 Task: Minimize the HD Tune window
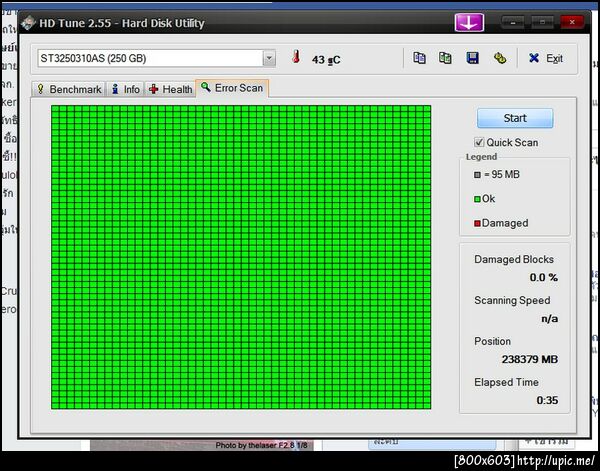(513, 22)
